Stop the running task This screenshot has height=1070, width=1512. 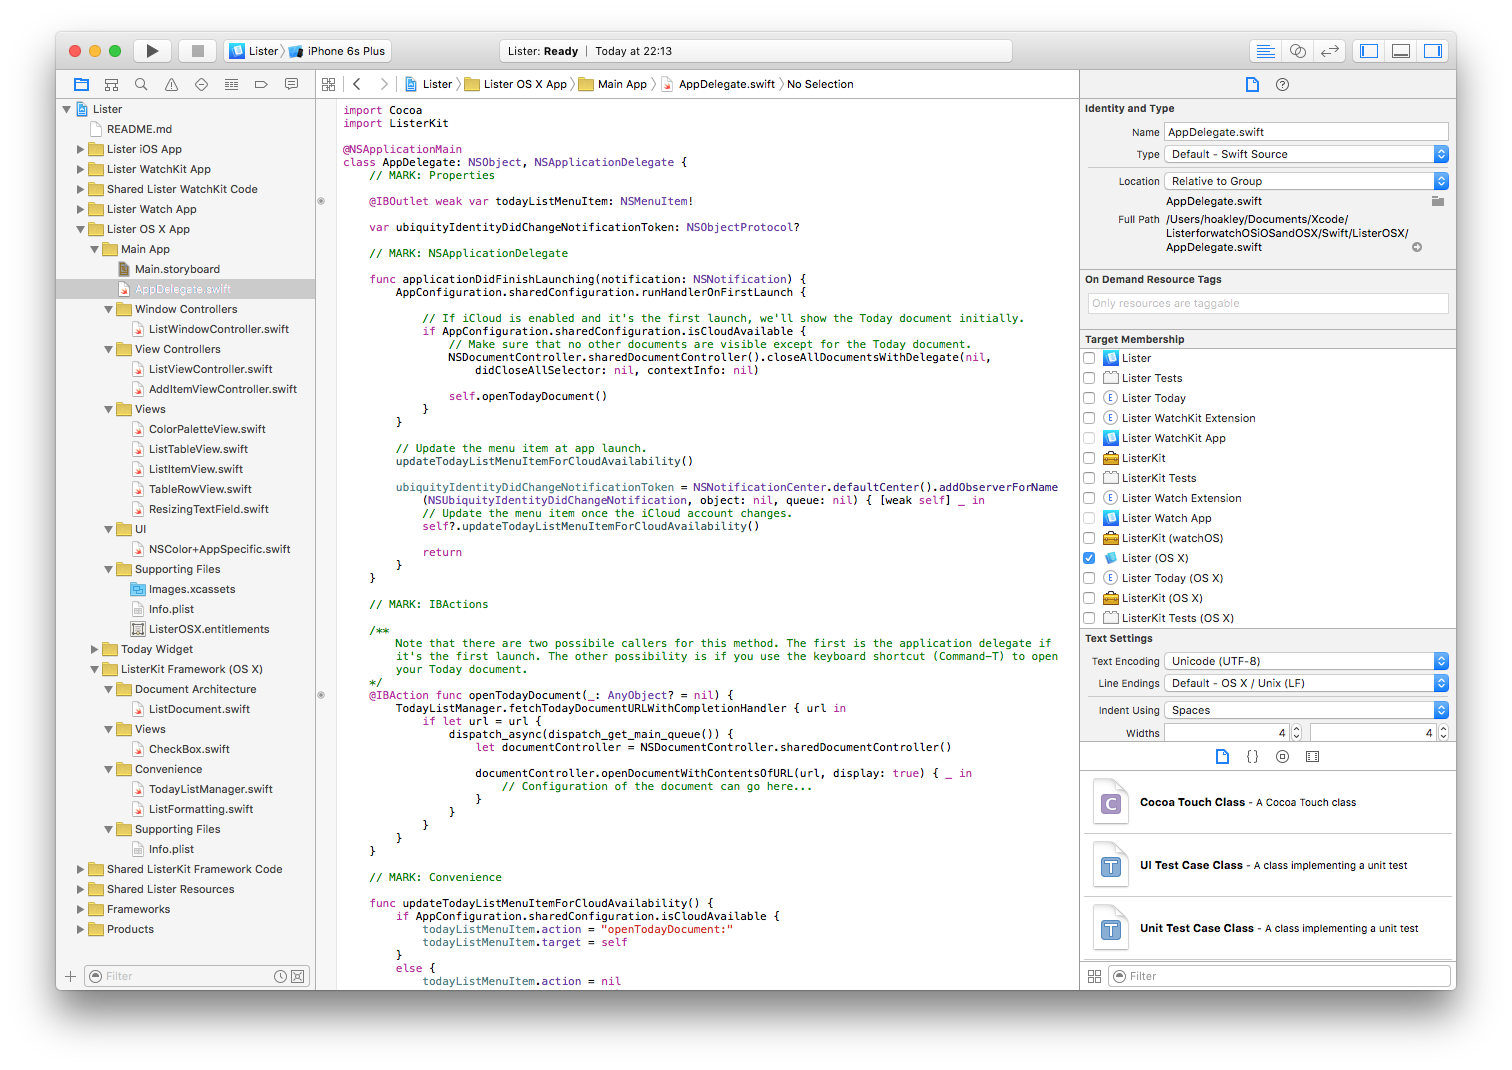[198, 51]
